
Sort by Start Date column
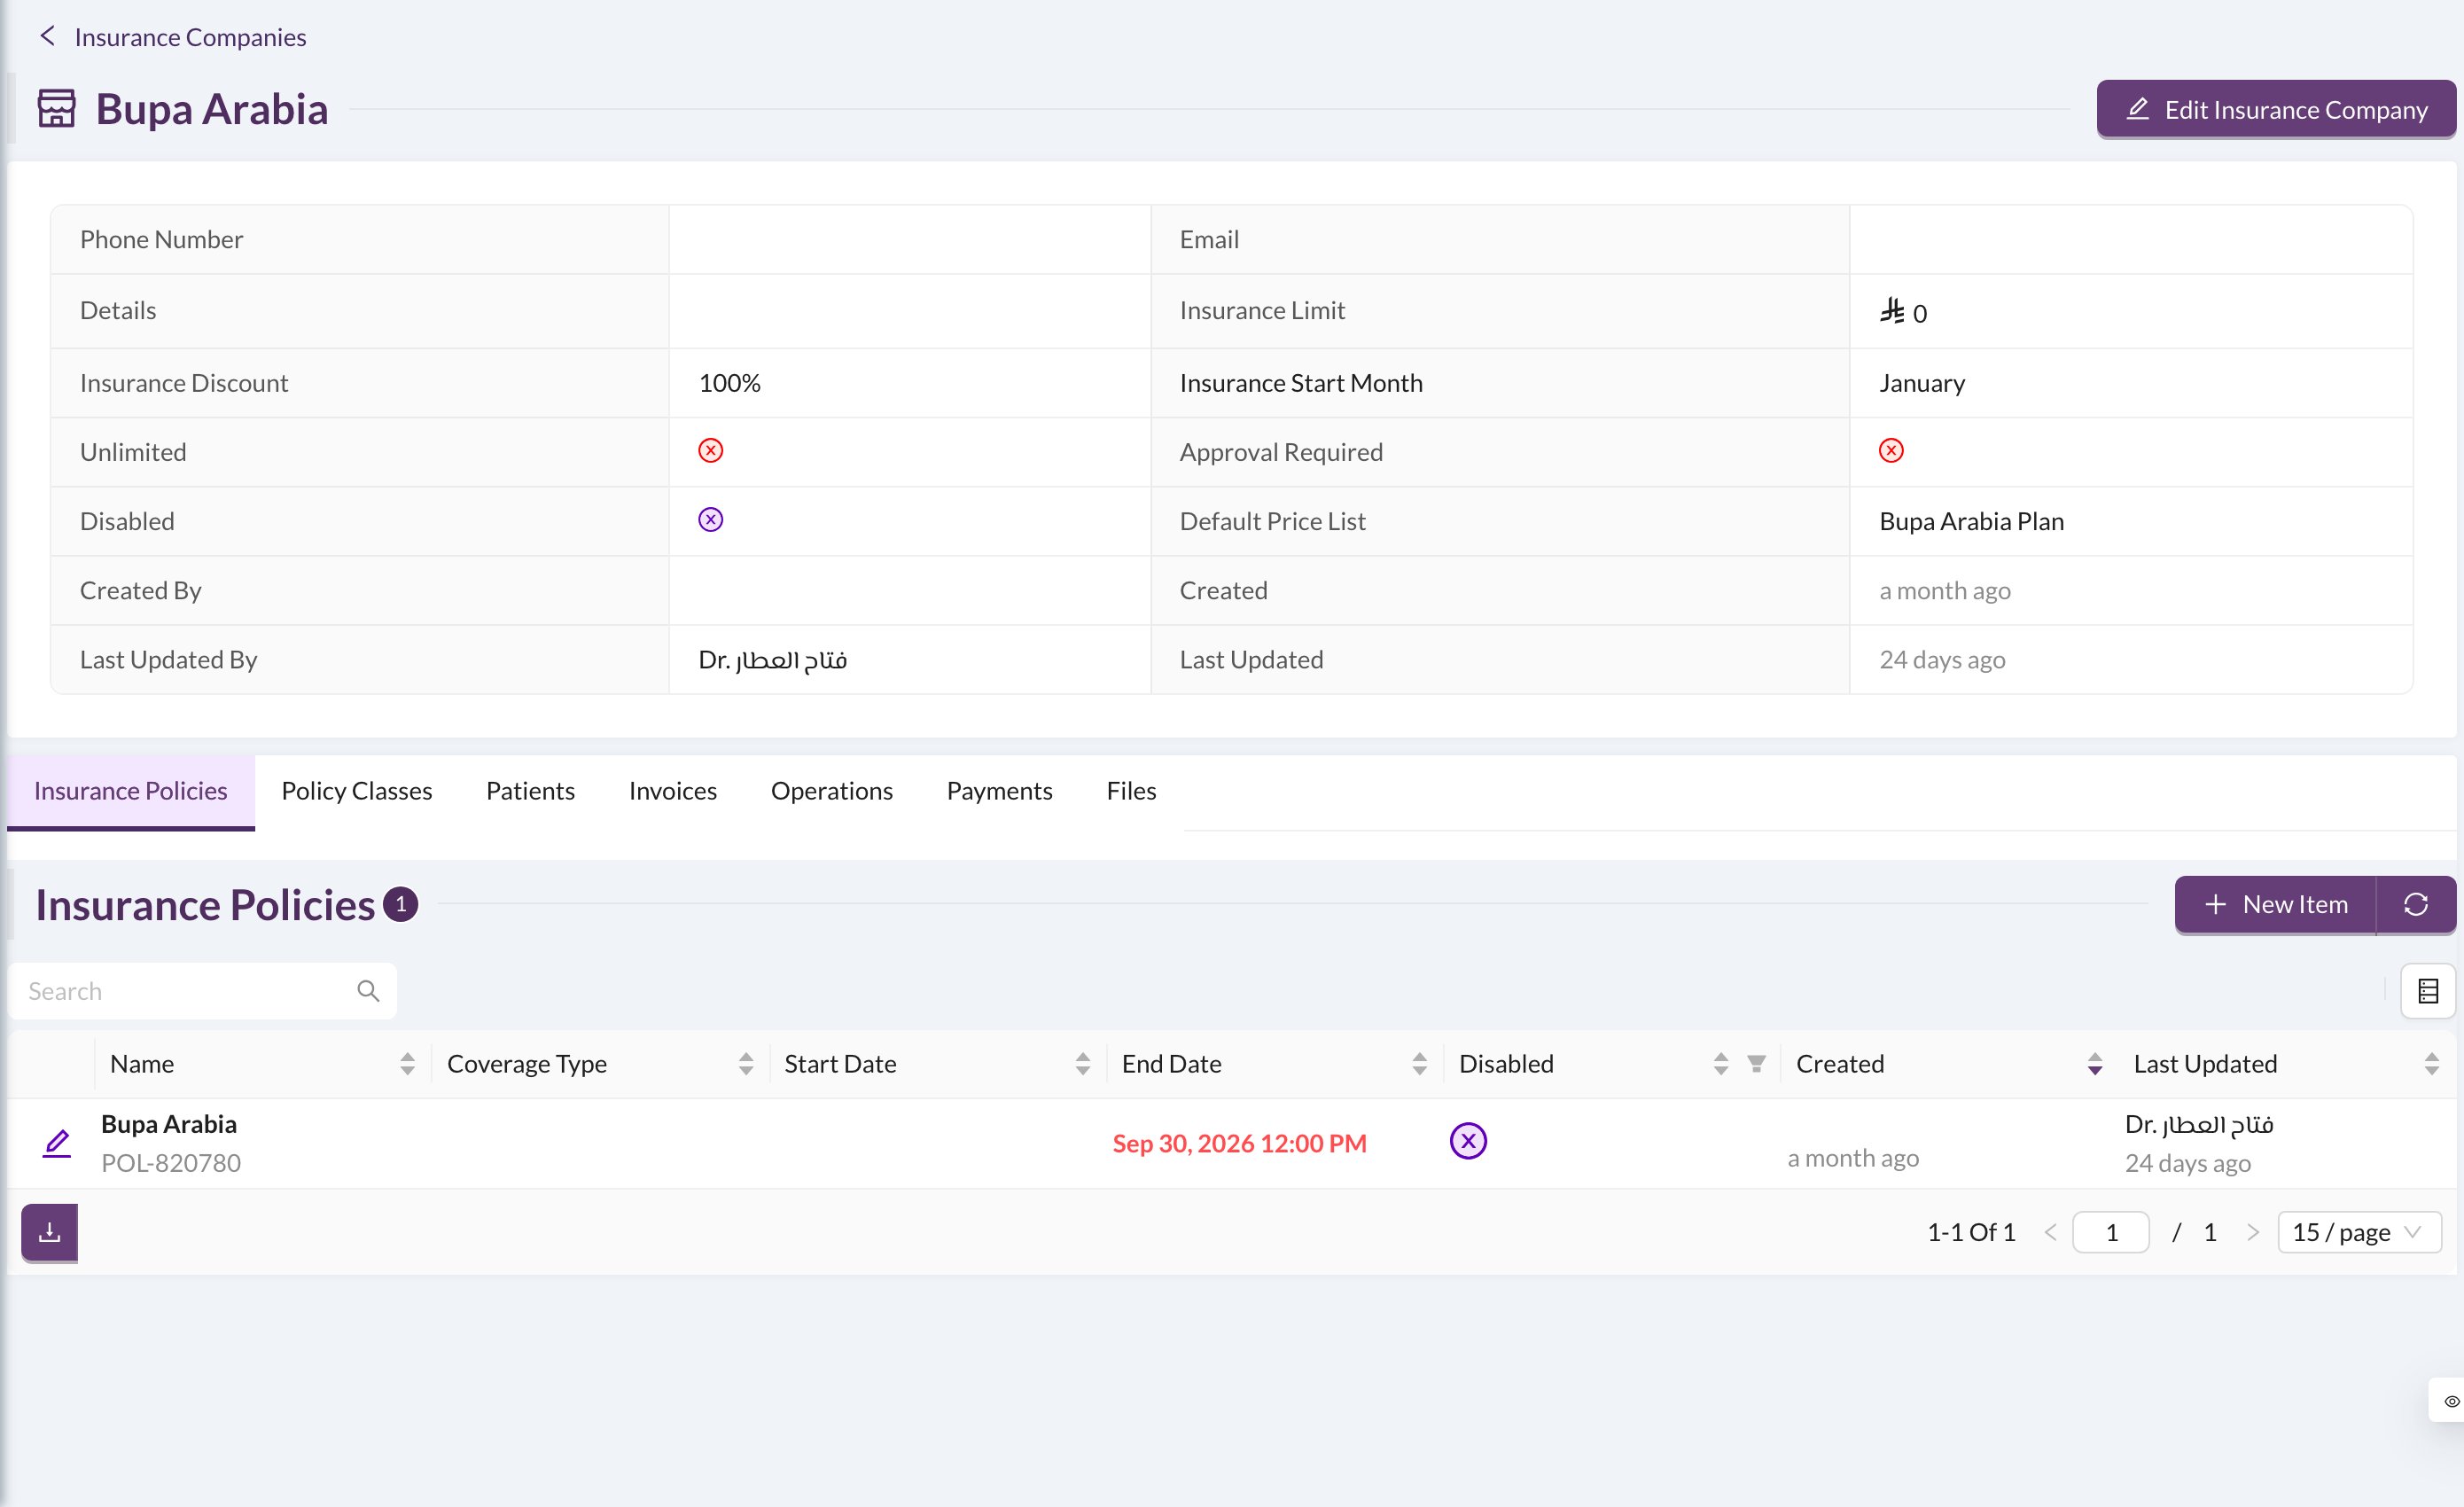click(1083, 1064)
